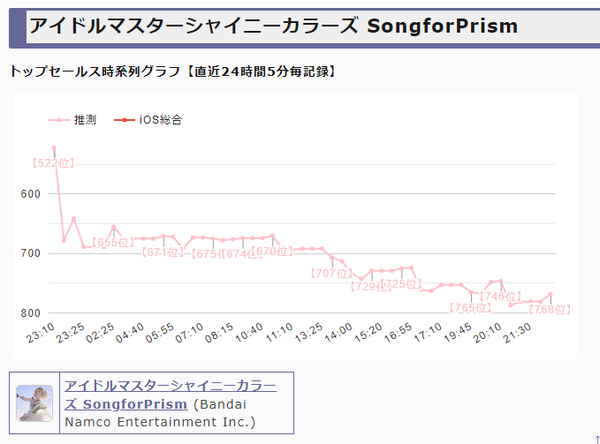Click the 768位 chart label

(550, 309)
